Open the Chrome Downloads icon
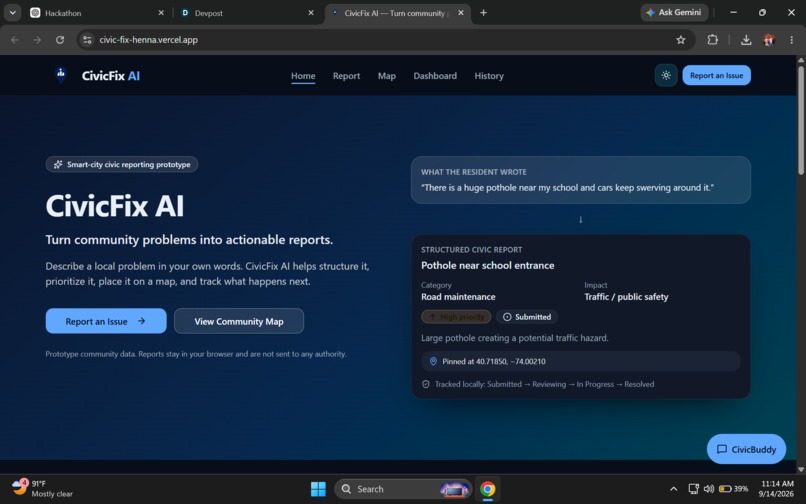 [x=746, y=40]
